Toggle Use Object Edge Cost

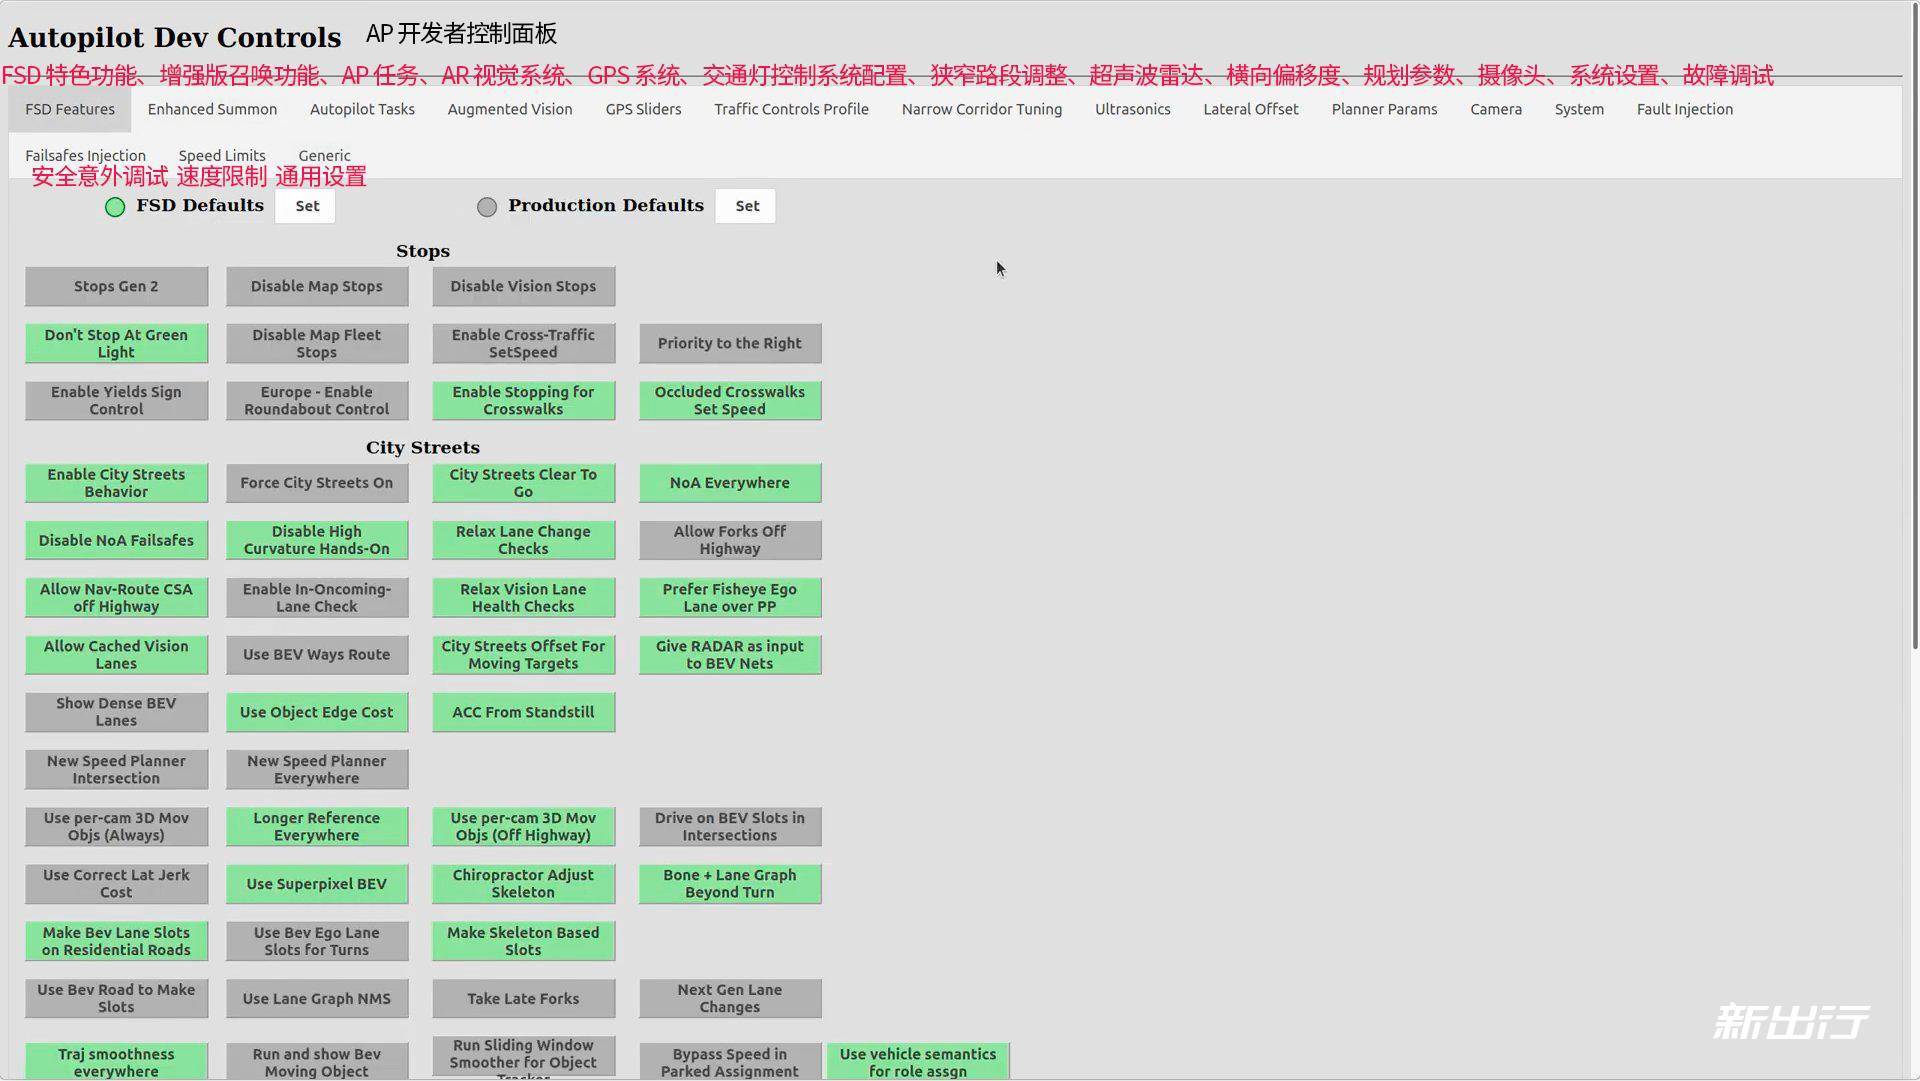316,712
